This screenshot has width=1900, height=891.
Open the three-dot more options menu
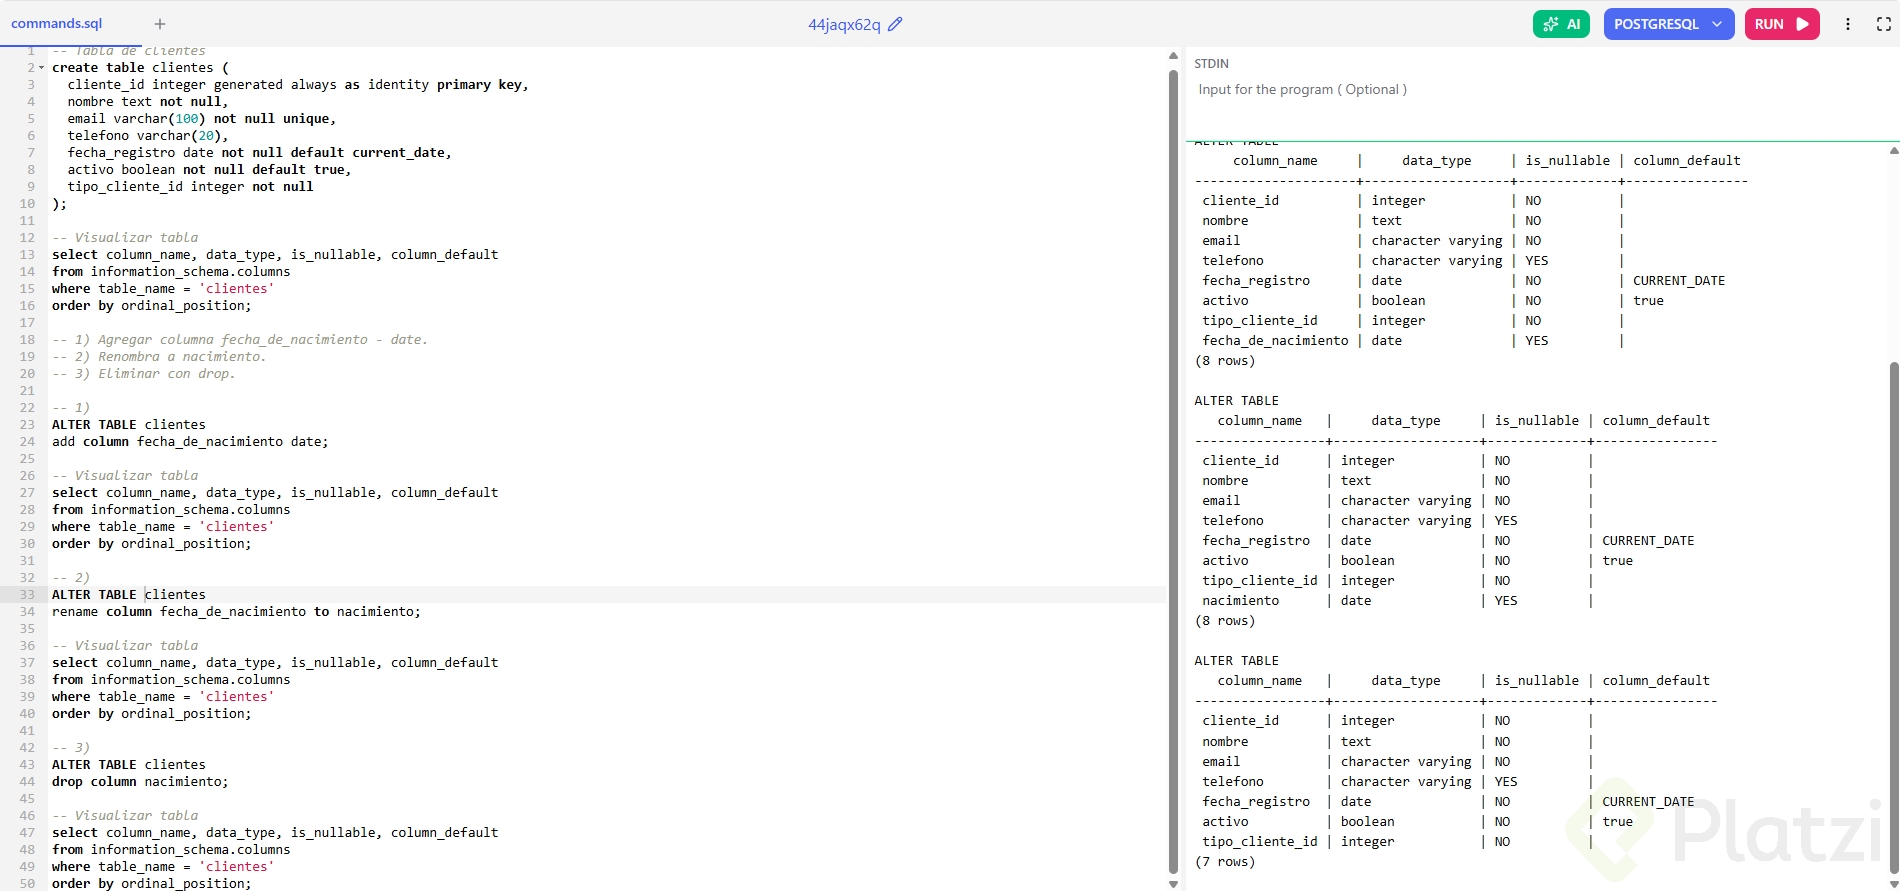(1848, 24)
